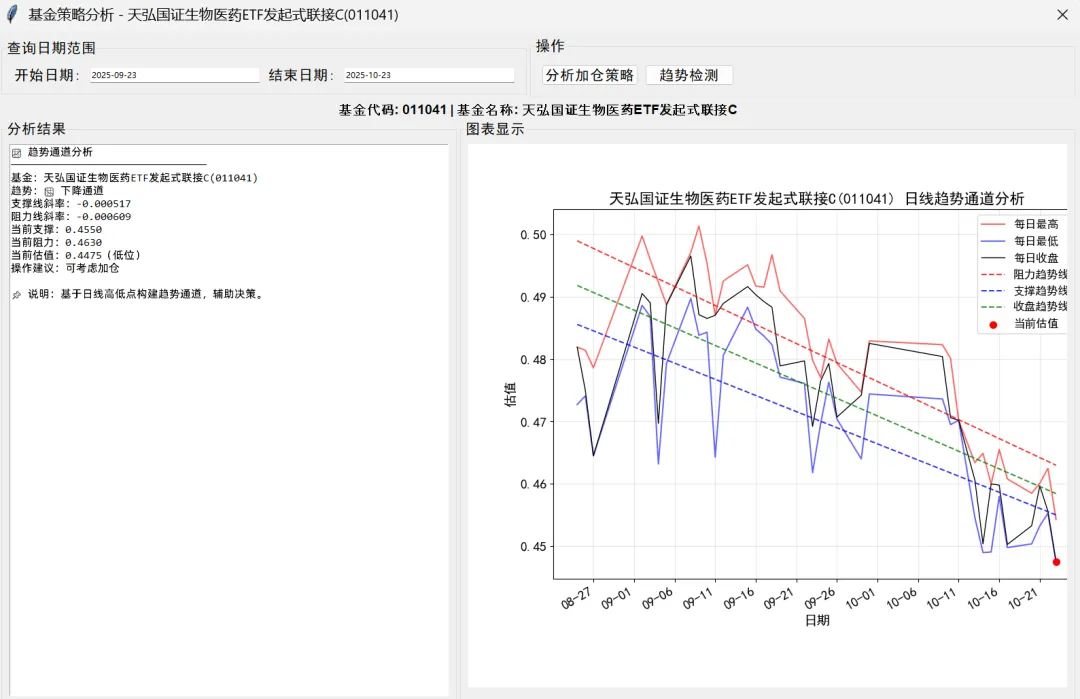The height and width of the screenshot is (699, 1080).
Task: Click the icon before 下降通道
Action: click(x=50, y=191)
